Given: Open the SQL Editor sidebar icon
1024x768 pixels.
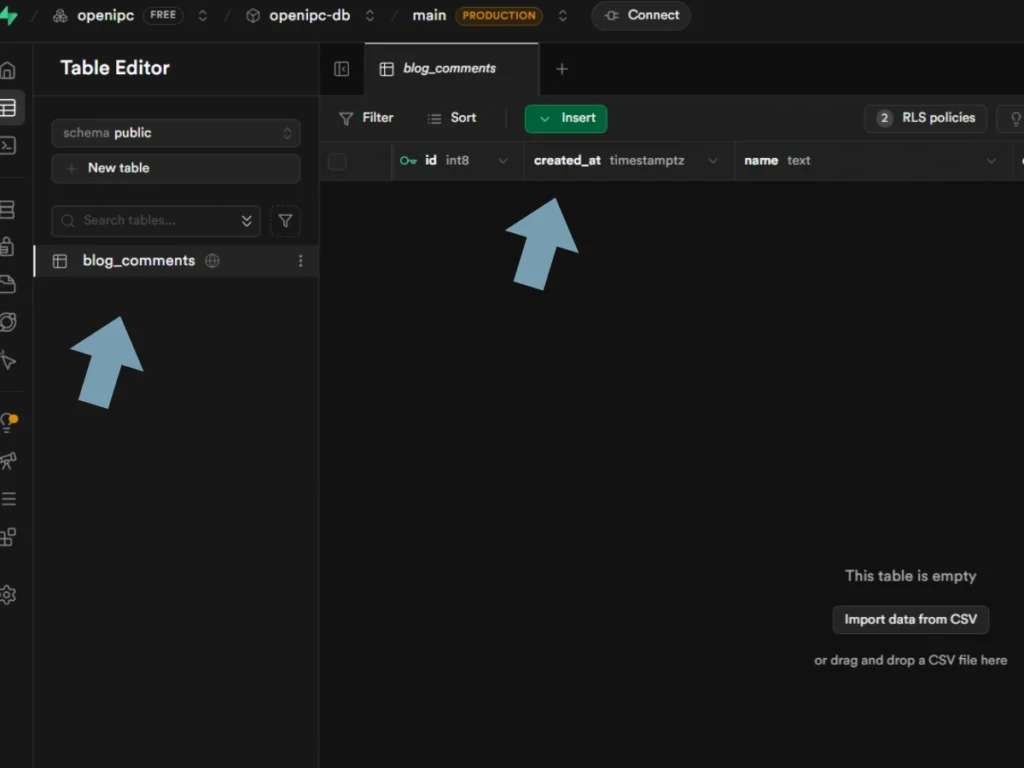Looking at the screenshot, I should click(8, 145).
